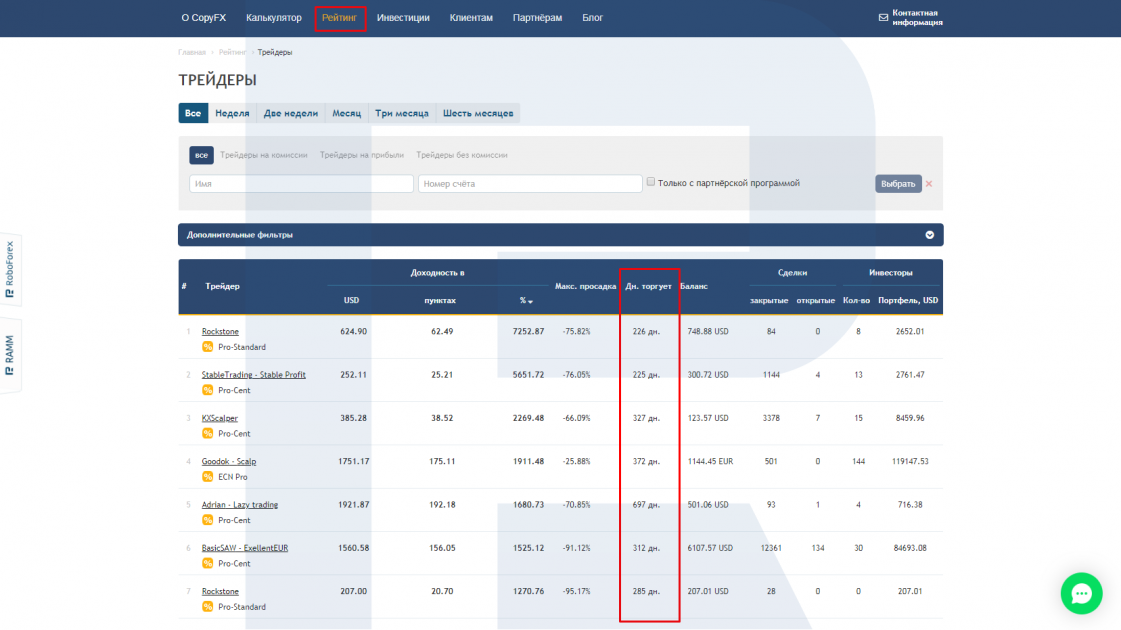Image resolution: width=1121 pixels, height=630 pixels.
Task: Click the 7252.87 percent value
Action: (x=528, y=332)
